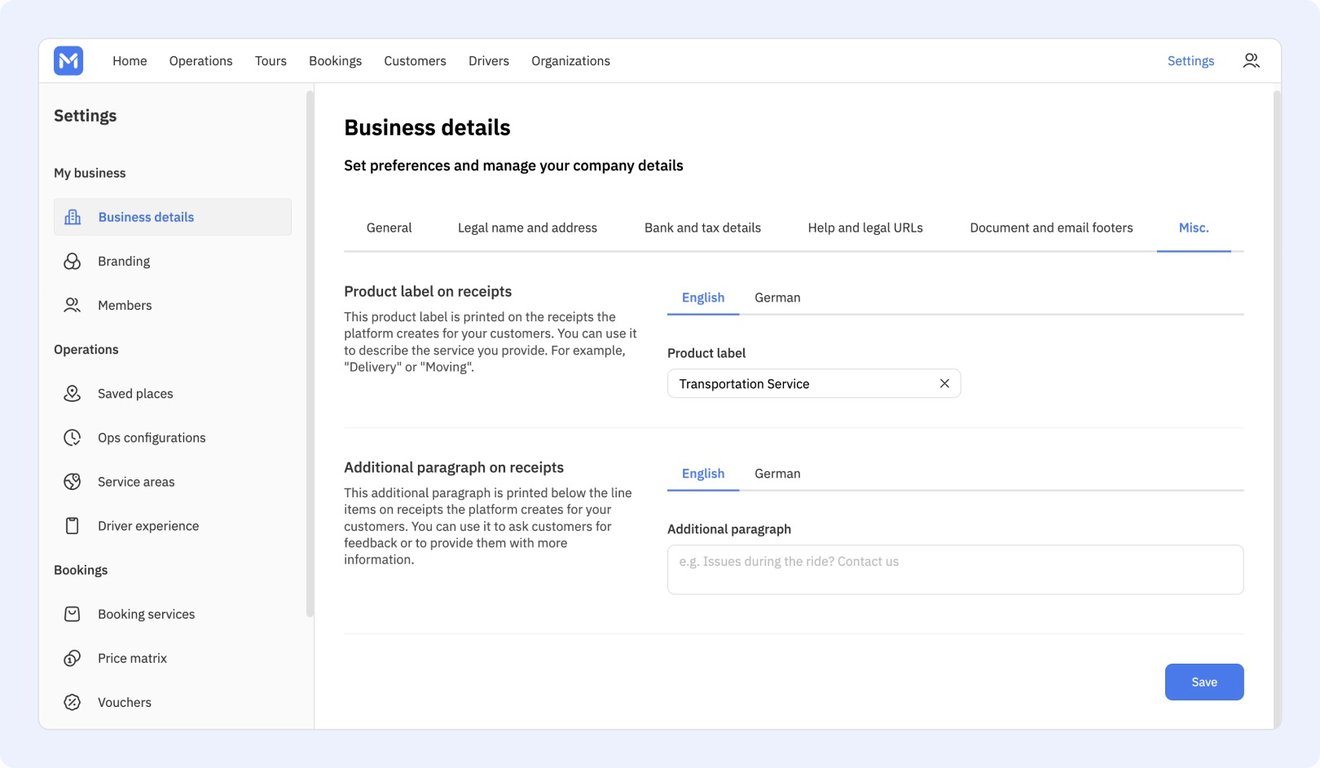Switch Product label section to German
Image resolution: width=1320 pixels, height=768 pixels.
click(777, 298)
